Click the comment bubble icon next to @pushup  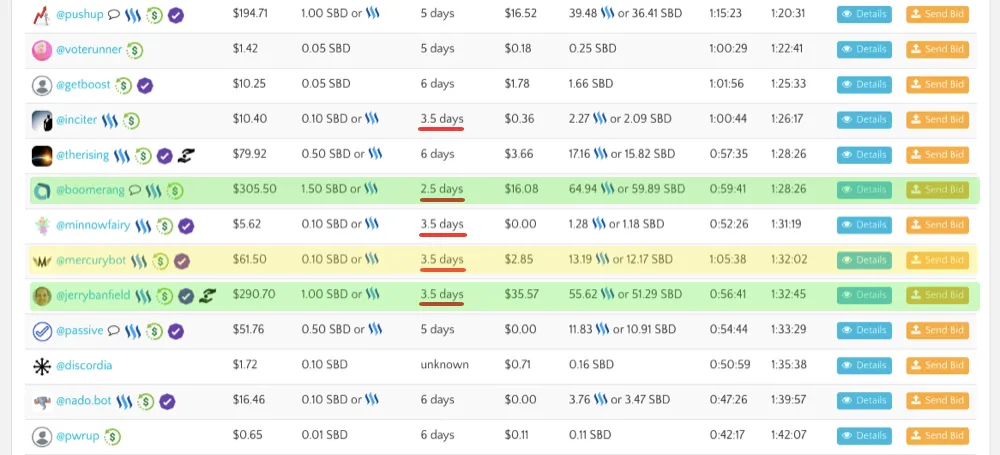[x=114, y=15]
